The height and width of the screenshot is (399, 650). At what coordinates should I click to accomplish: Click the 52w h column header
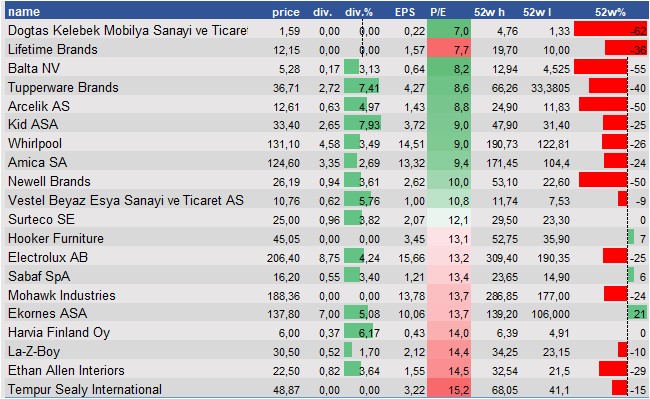(x=489, y=12)
